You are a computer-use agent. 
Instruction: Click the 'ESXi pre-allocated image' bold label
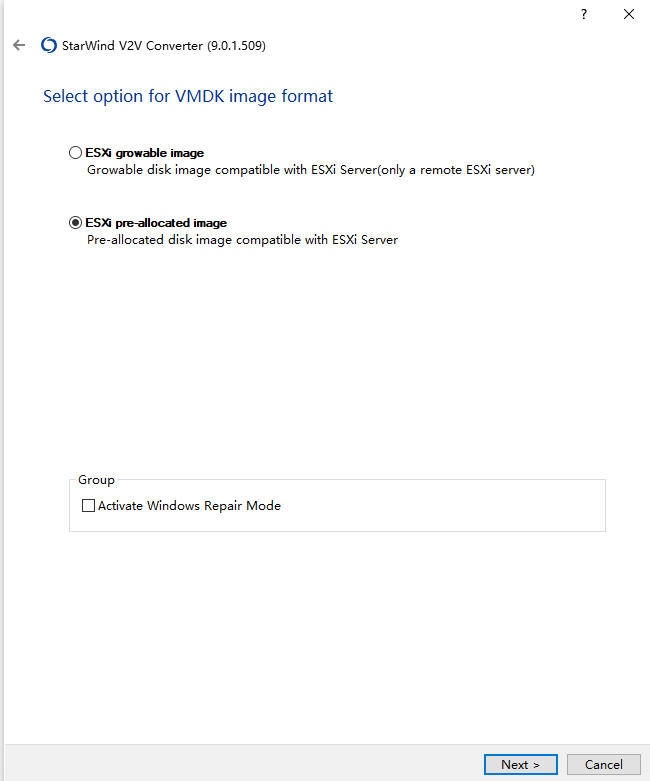point(156,223)
